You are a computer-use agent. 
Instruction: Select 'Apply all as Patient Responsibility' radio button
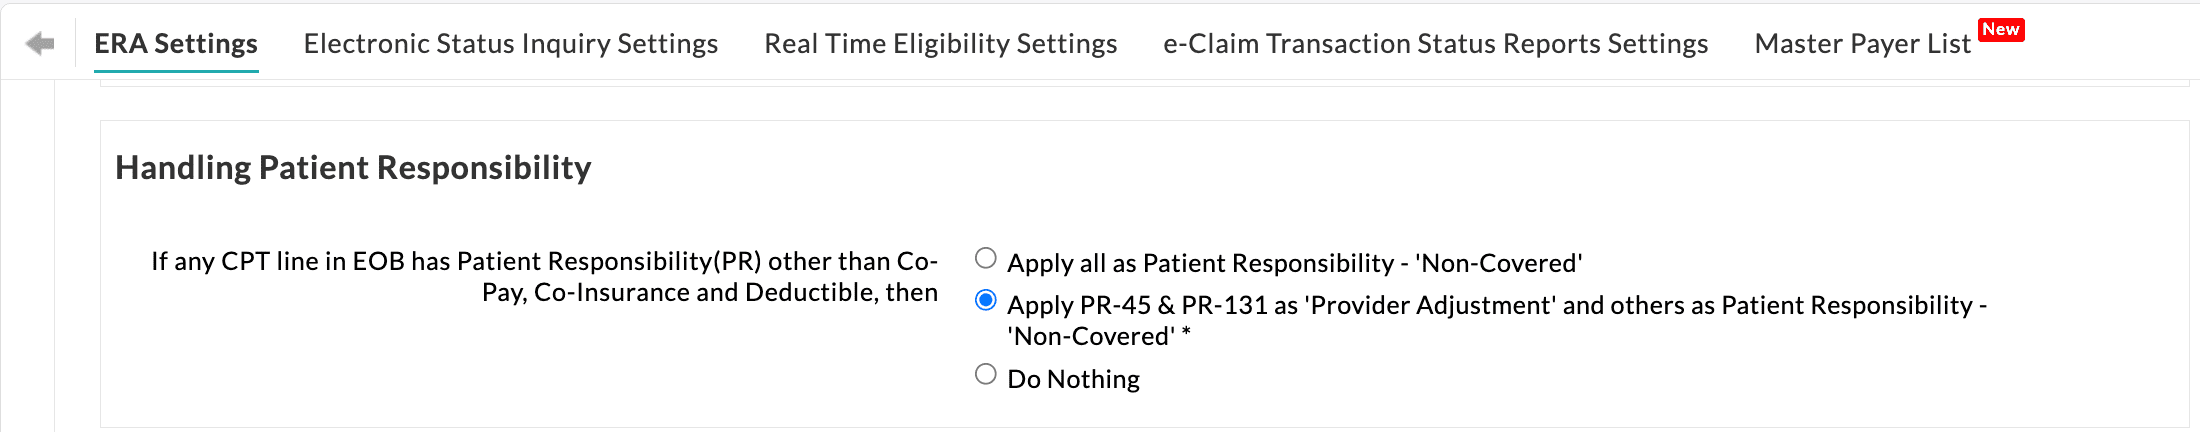(x=986, y=259)
